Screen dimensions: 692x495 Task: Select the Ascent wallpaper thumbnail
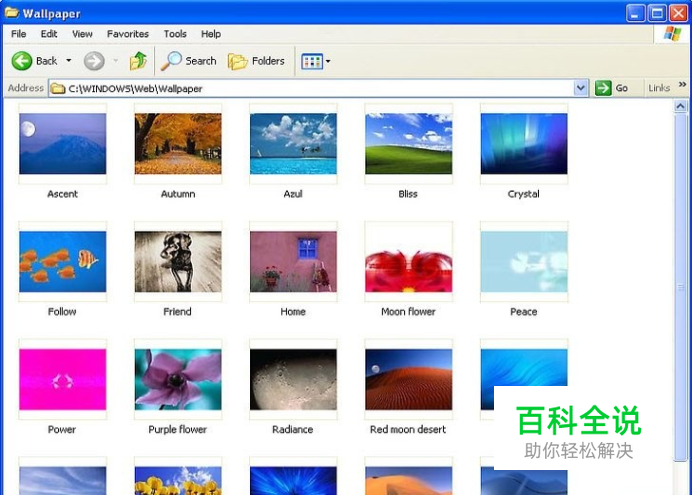click(63, 143)
